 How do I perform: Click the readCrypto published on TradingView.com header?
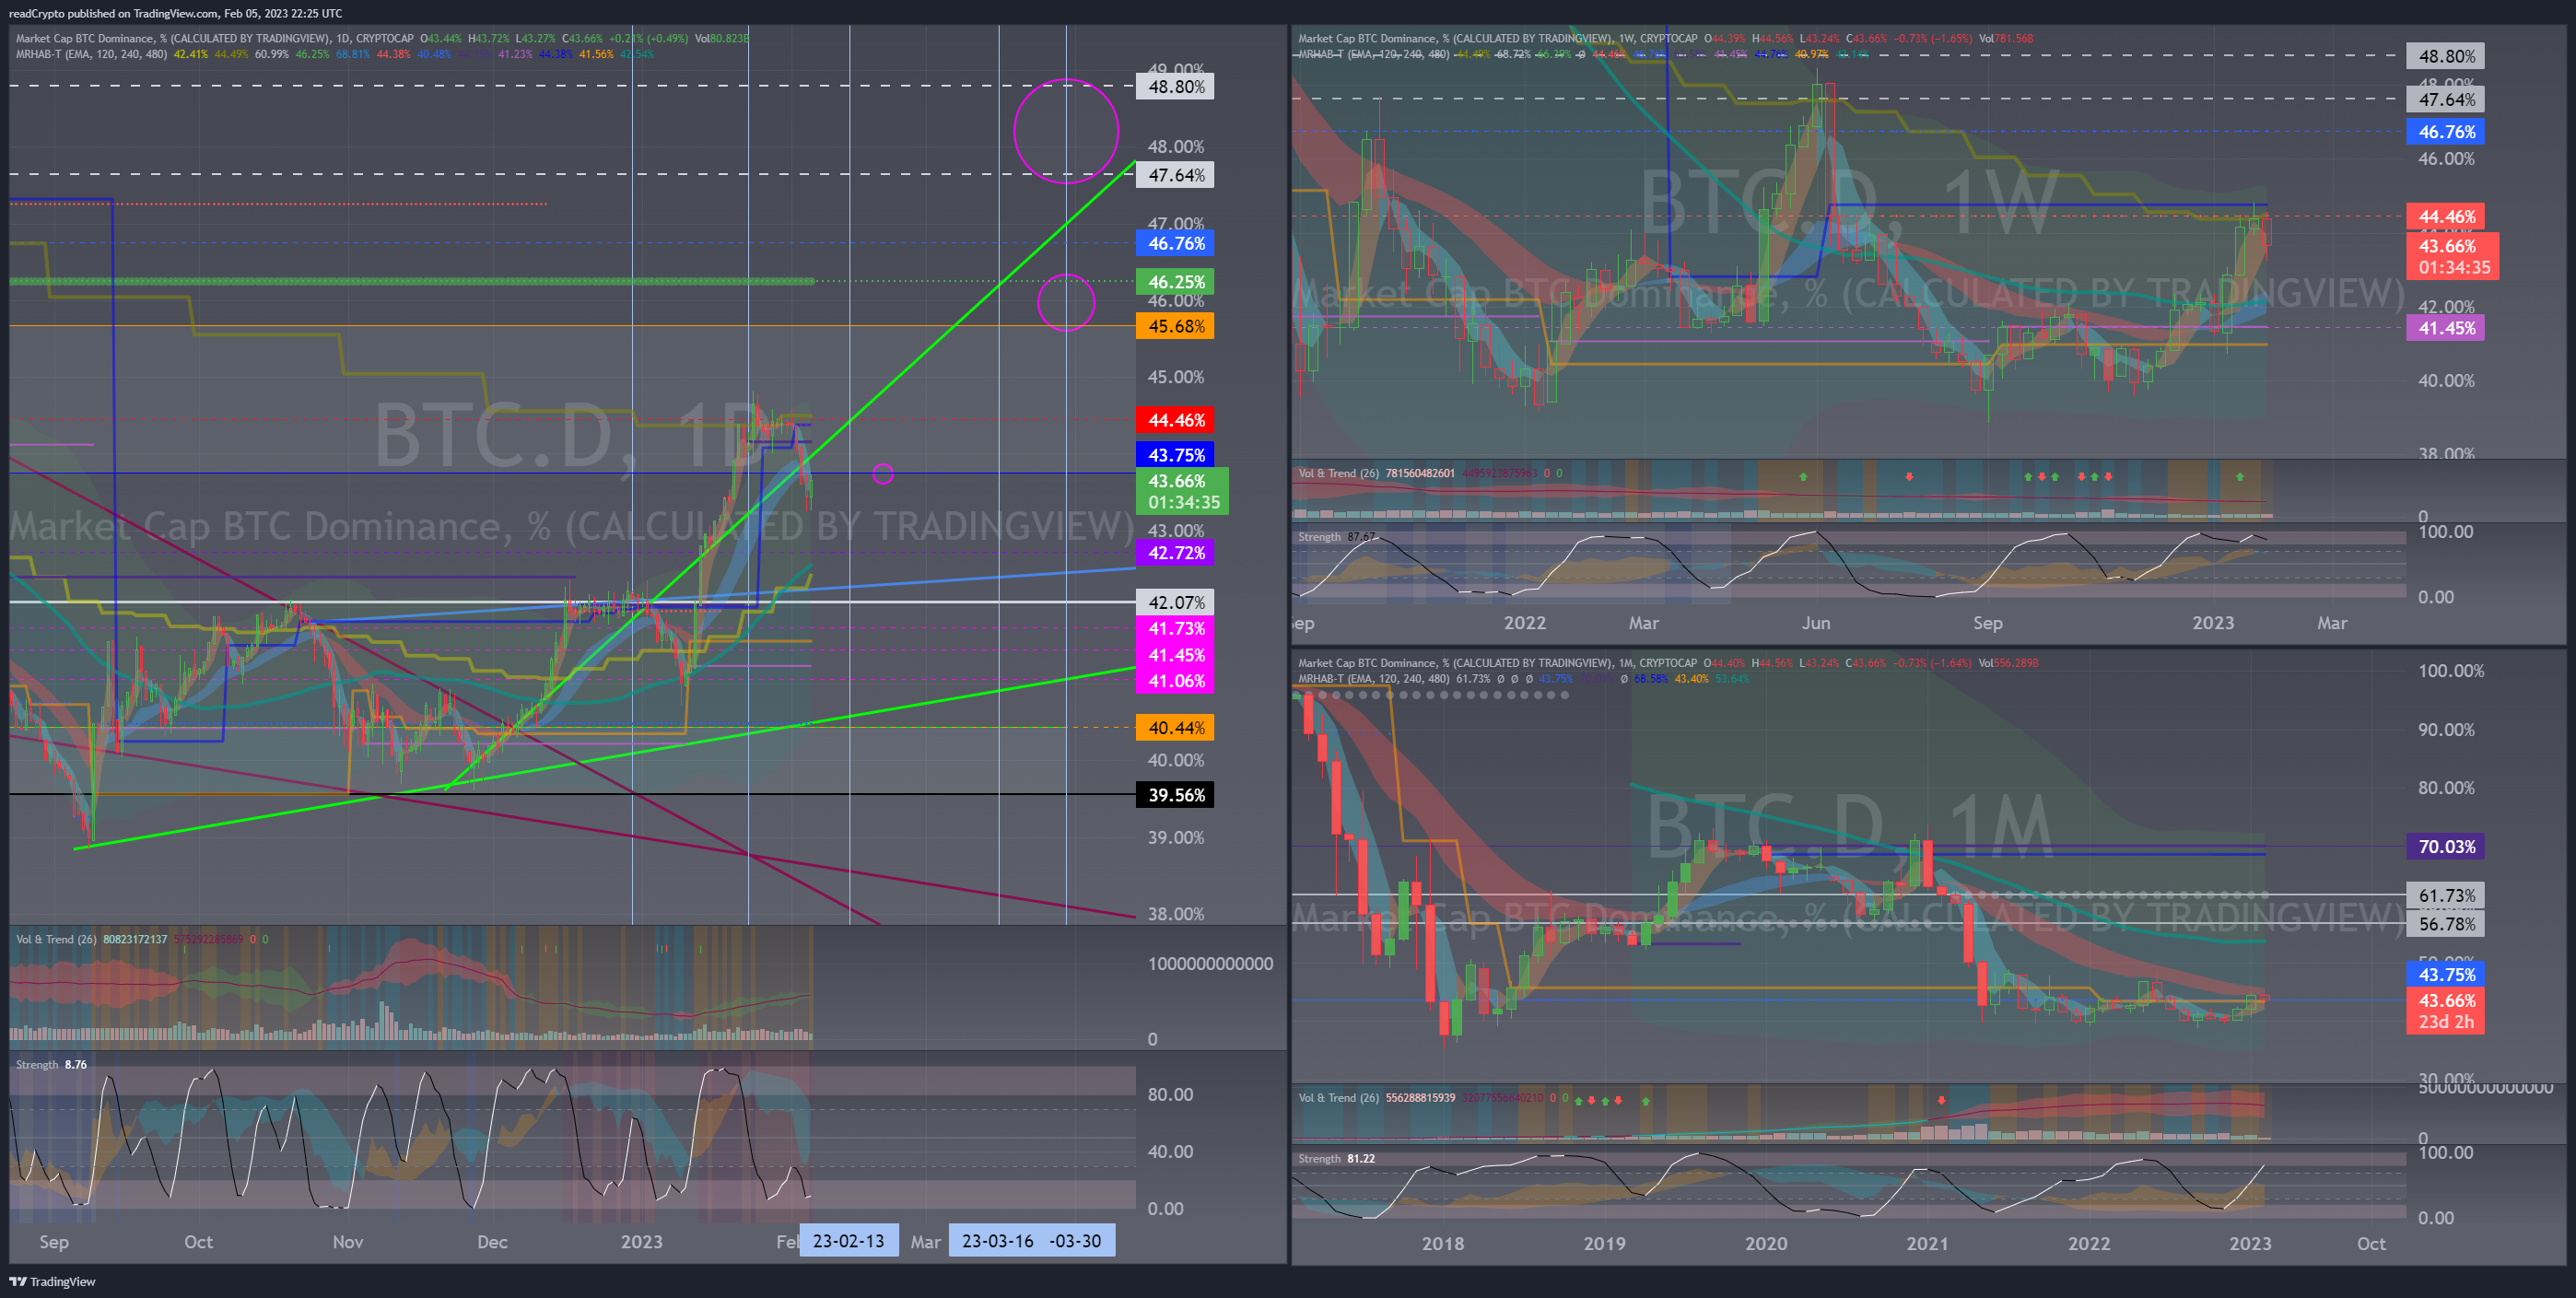coord(175,13)
